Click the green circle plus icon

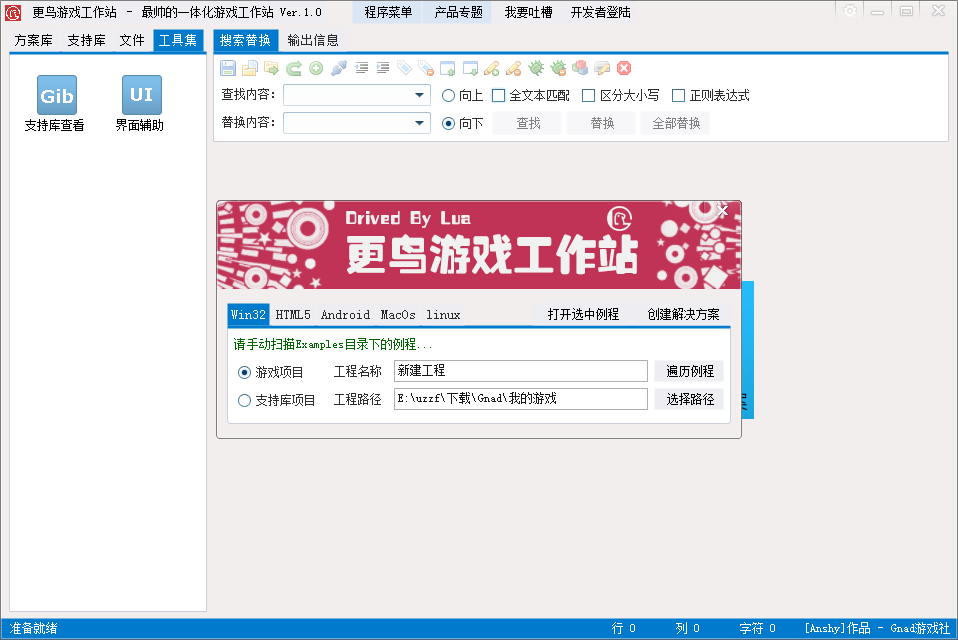[316, 68]
